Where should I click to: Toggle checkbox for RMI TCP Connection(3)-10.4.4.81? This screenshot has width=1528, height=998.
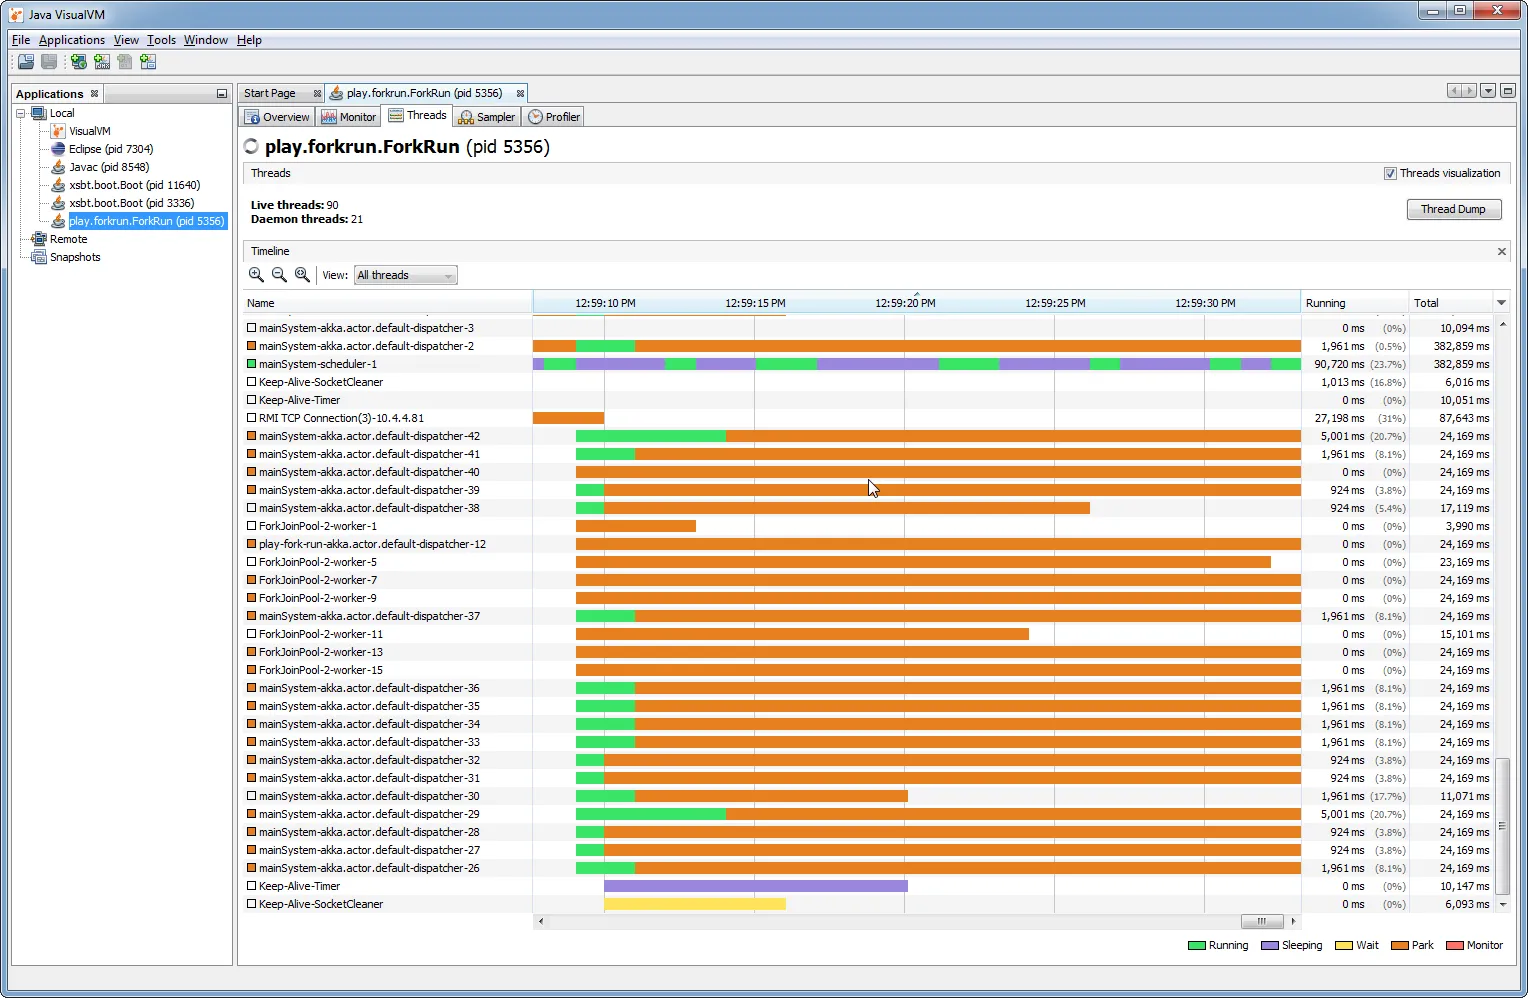click(251, 418)
